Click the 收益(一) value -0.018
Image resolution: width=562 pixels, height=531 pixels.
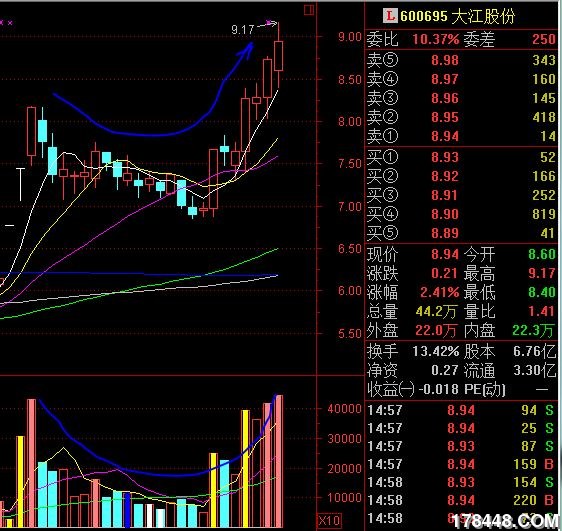tap(438, 389)
